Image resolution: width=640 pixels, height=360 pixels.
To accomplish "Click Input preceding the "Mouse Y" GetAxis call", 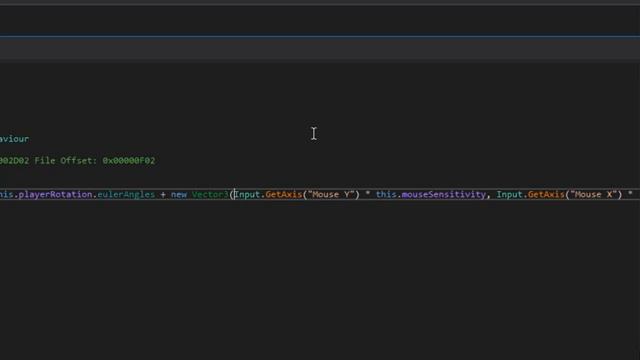I will pos(247,195).
